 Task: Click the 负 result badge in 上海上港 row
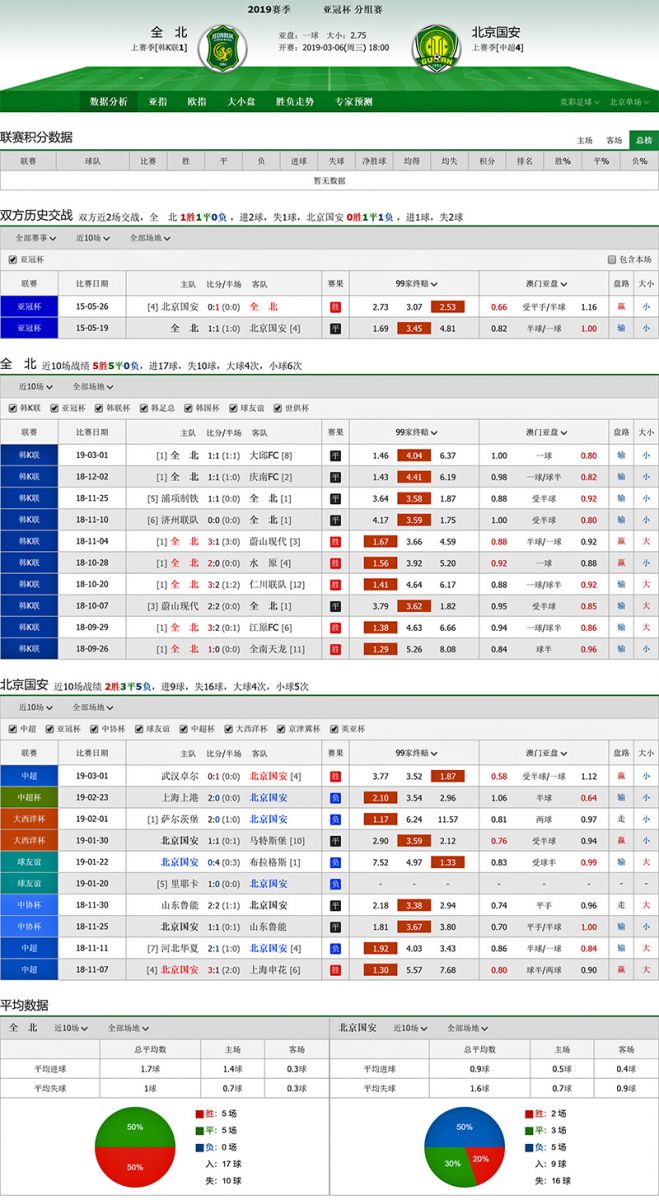[335, 798]
